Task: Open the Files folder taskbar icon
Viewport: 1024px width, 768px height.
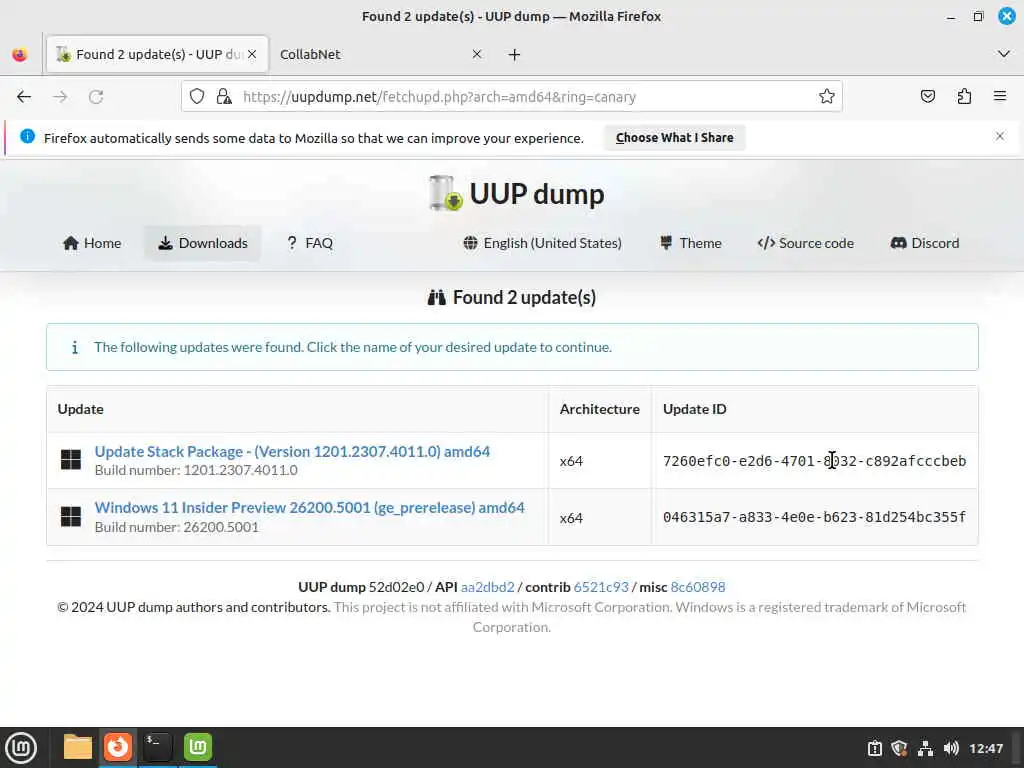Action: click(x=78, y=747)
